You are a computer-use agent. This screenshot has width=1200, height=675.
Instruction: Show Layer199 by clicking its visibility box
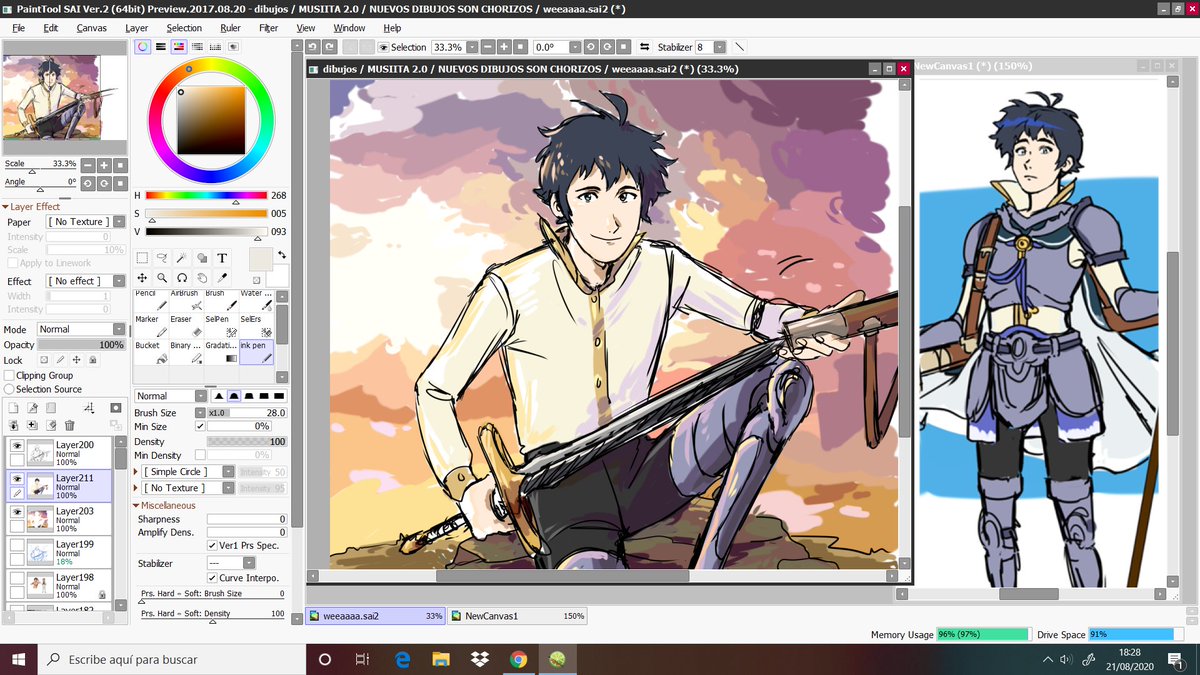(16, 545)
